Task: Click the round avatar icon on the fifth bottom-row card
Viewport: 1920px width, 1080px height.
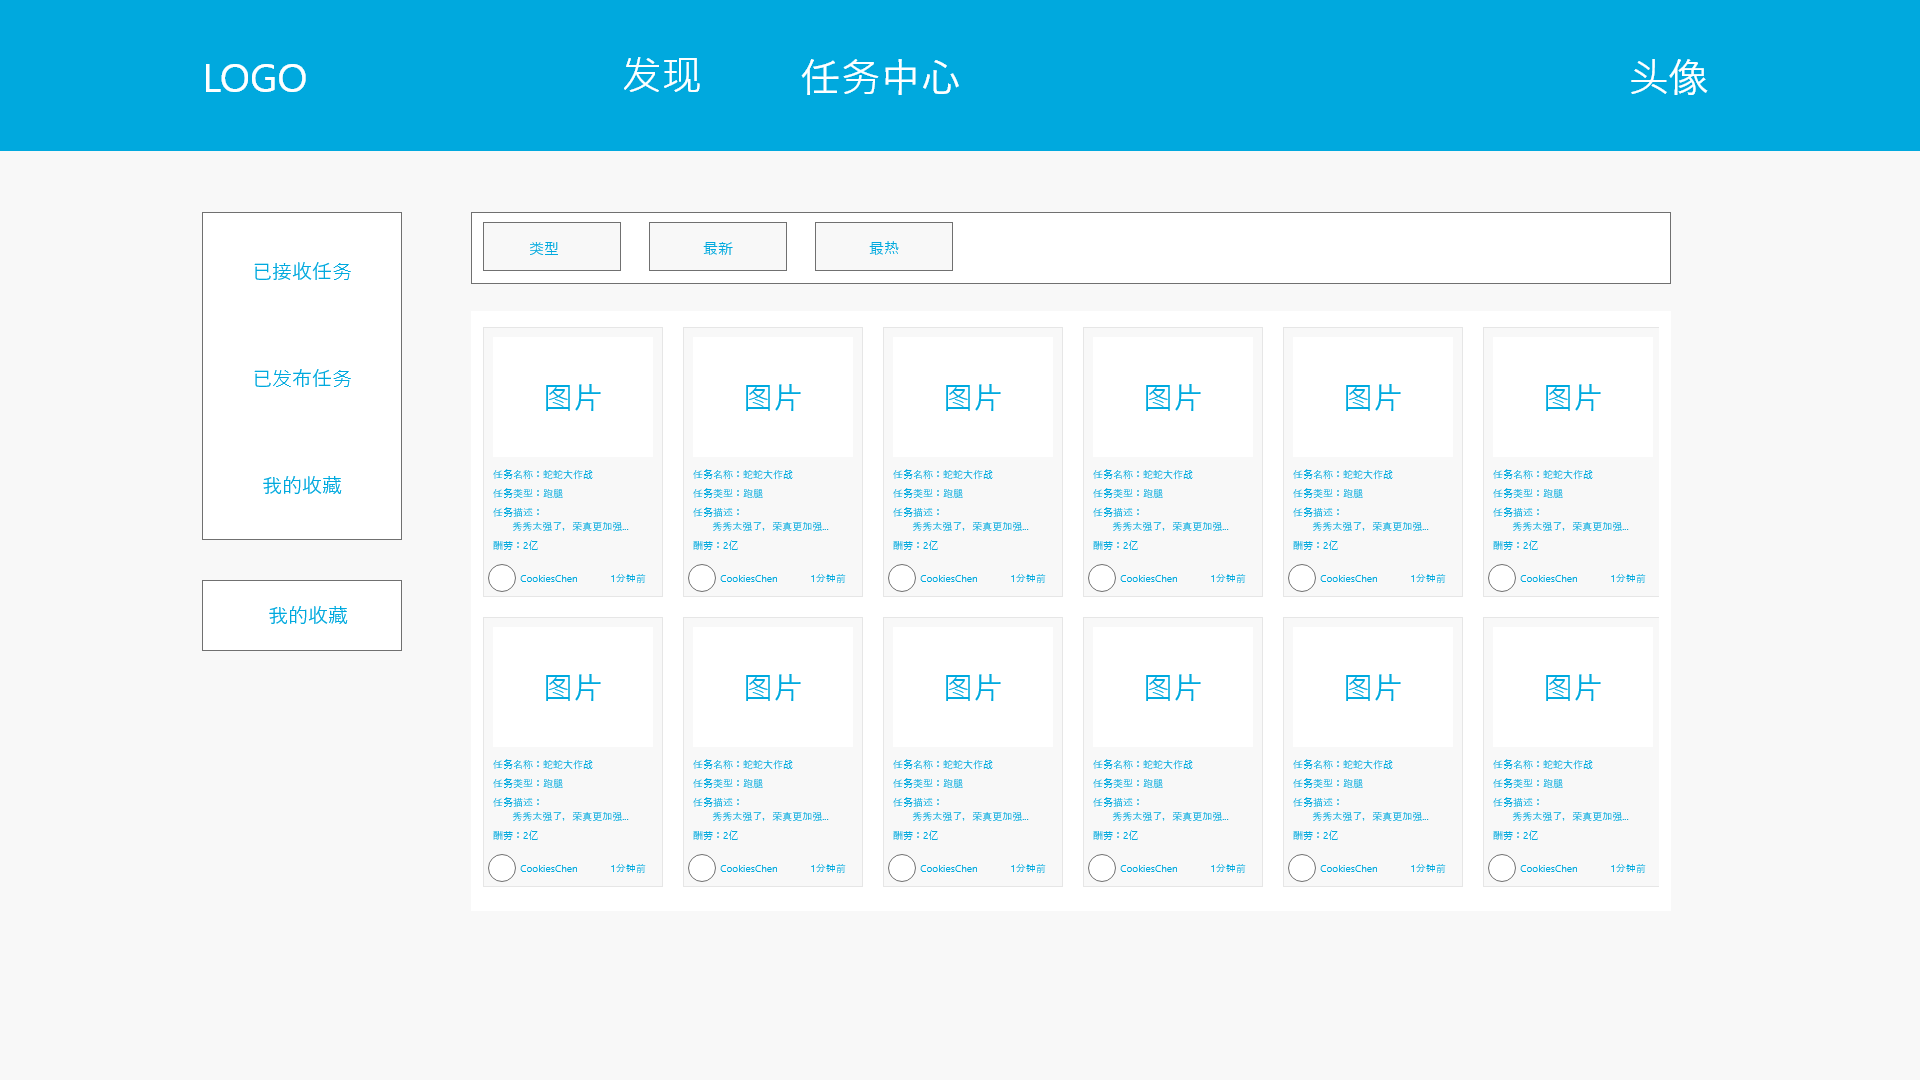Action: coord(1302,868)
